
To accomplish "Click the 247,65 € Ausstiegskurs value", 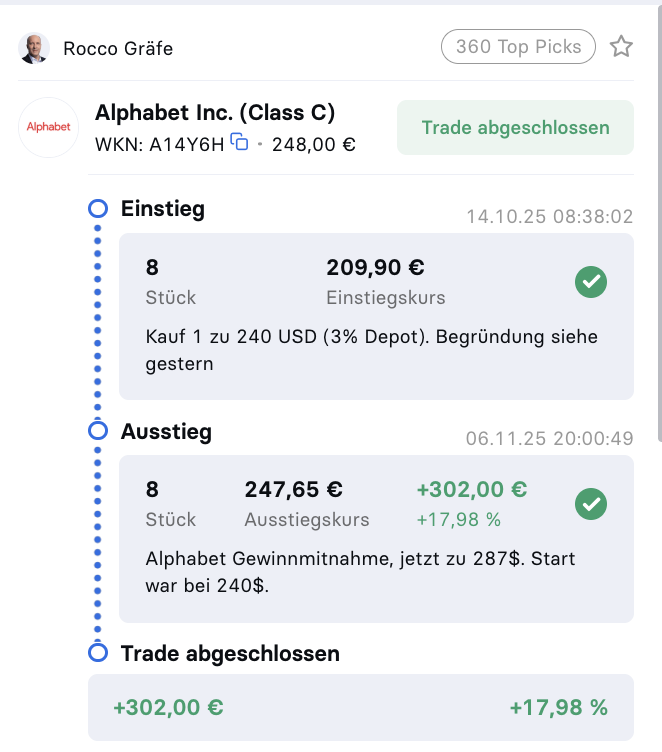I will pos(294,490).
